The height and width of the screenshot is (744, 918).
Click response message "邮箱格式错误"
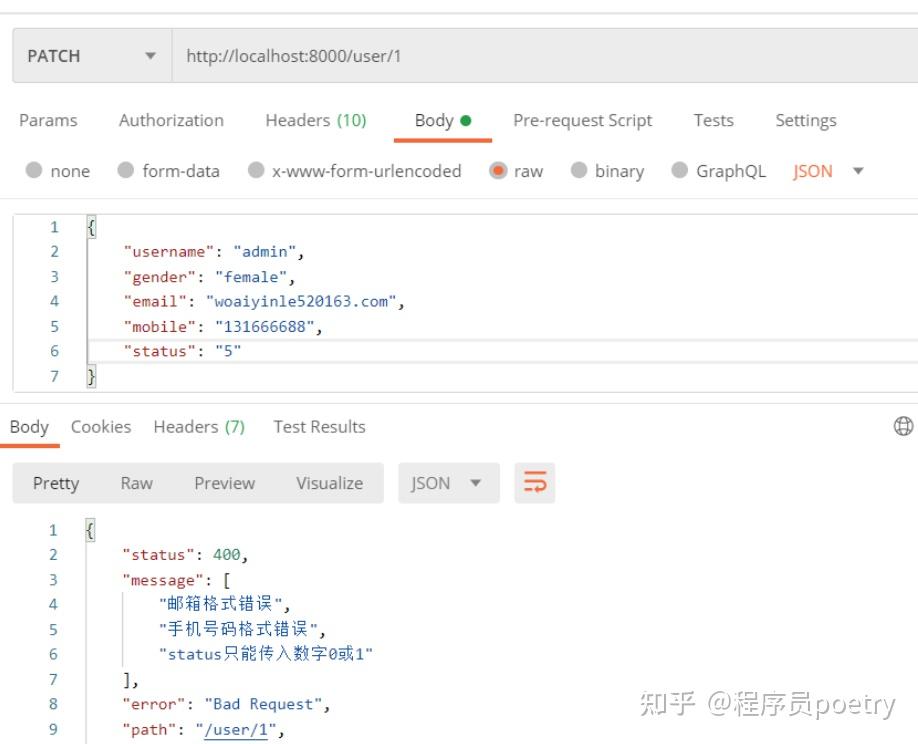(224, 604)
